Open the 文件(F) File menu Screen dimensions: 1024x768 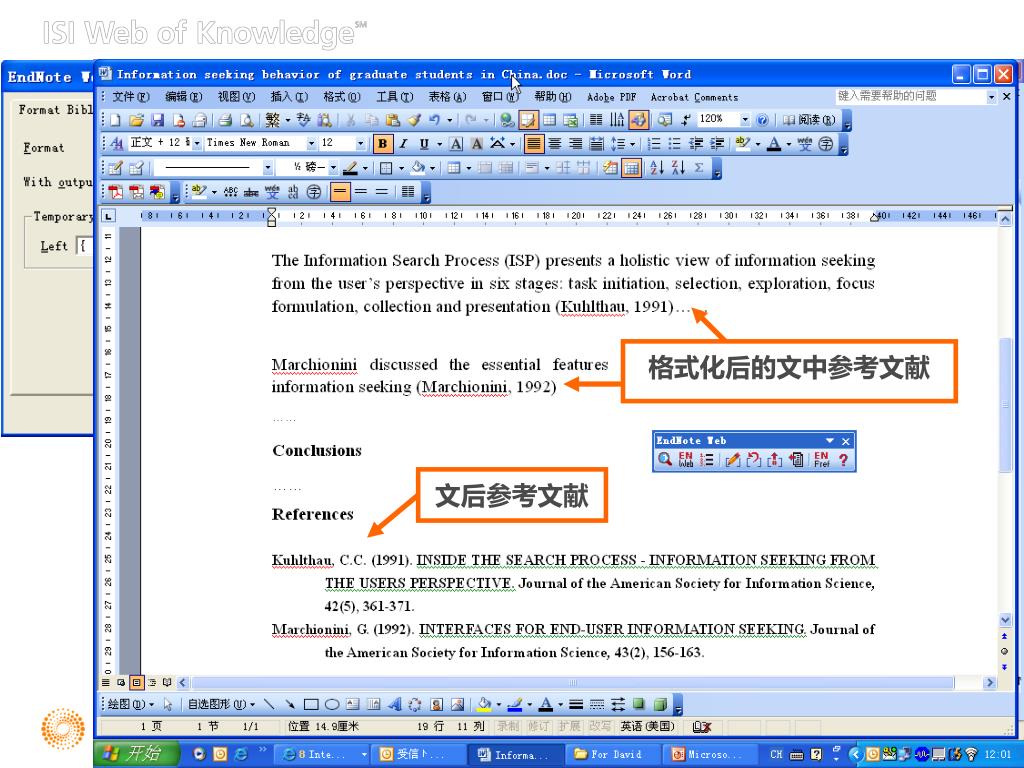coord(131,97)
